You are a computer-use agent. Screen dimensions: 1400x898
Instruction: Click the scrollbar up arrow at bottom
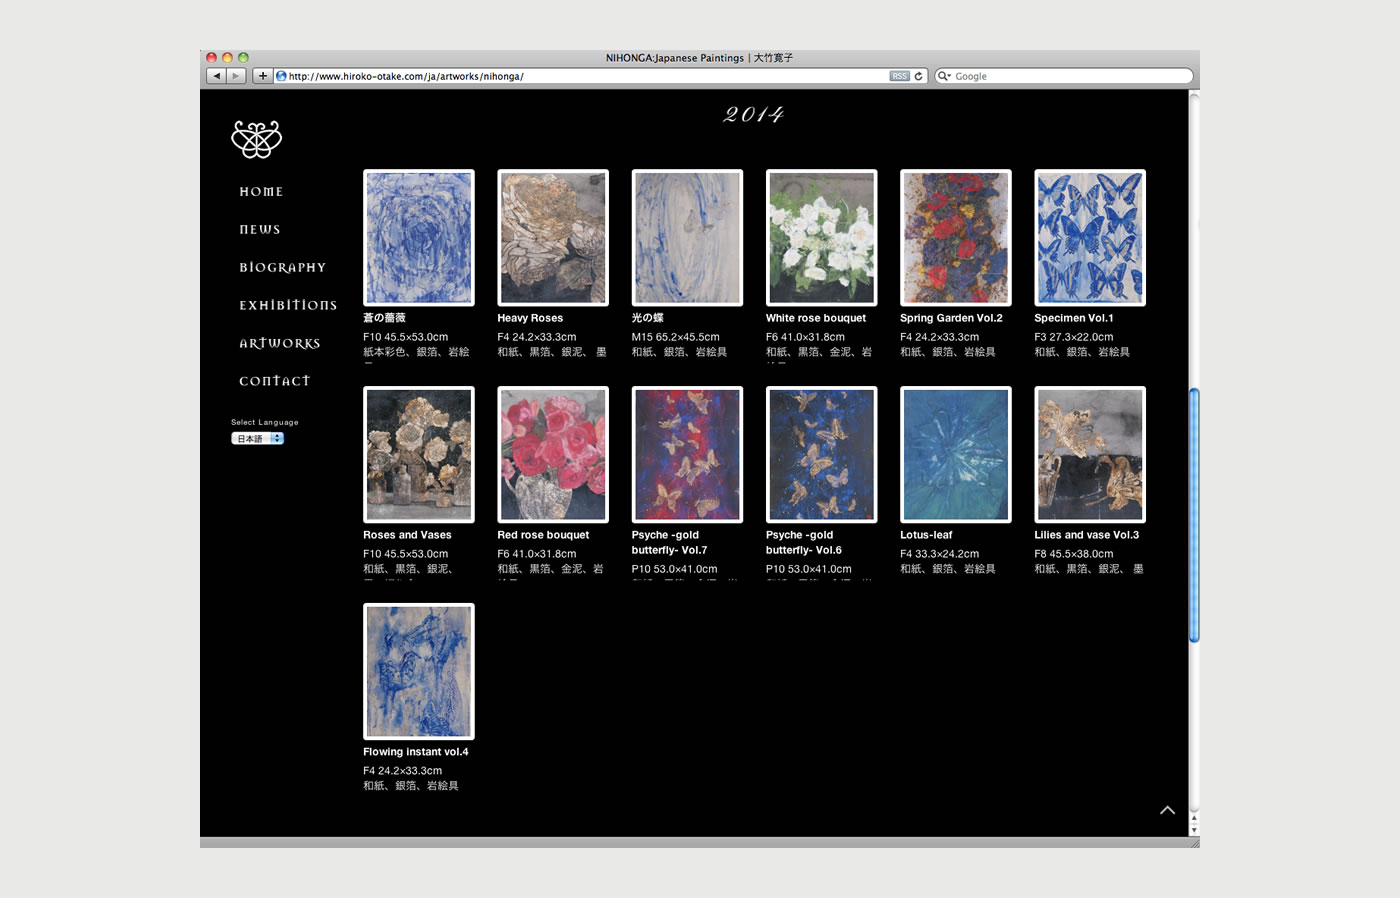point(1194,818)
